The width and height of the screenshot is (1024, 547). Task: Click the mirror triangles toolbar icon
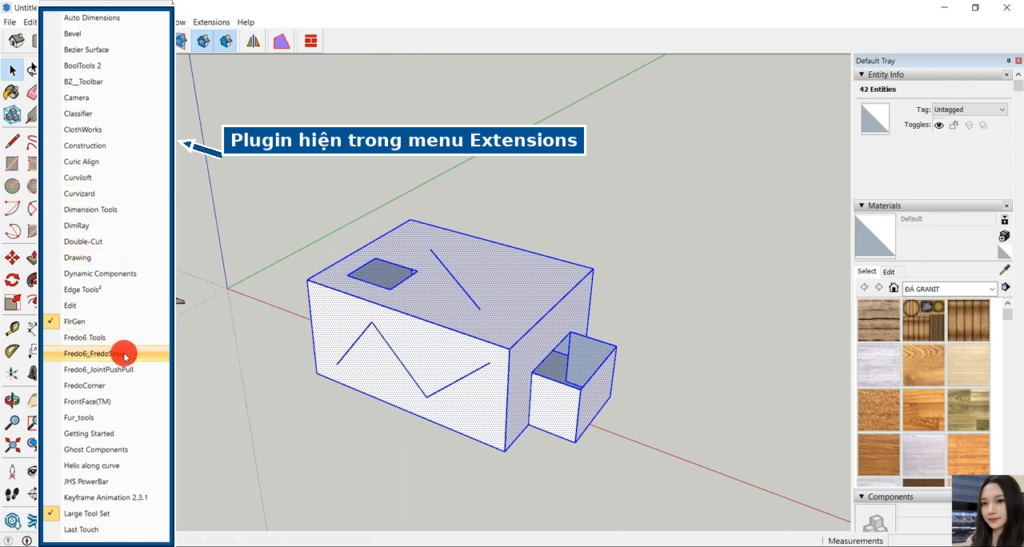[x=253, y=41]
